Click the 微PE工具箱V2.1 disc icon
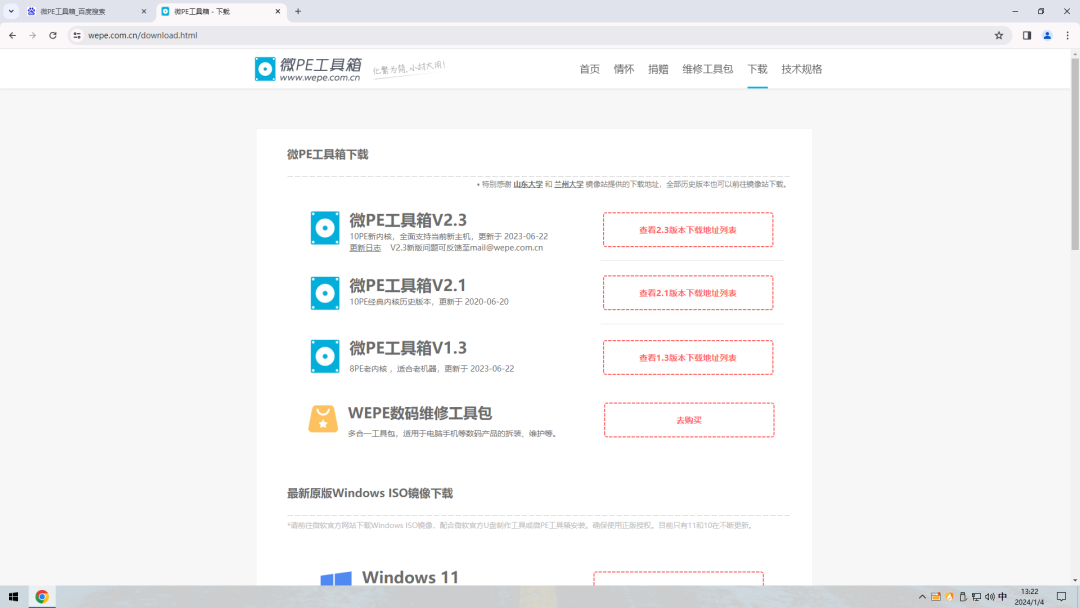This screenshot has height=608, width=1080. (x=325, y=293)
